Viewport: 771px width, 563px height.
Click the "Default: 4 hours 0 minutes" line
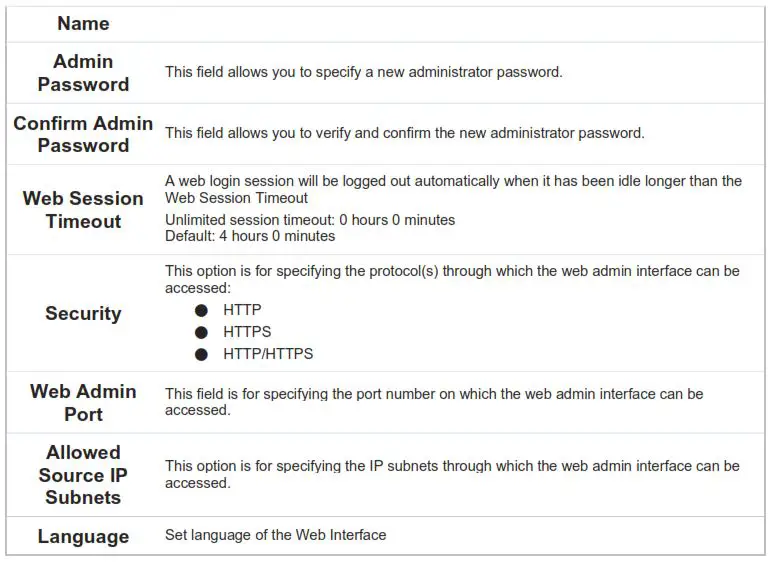(250, 237)
